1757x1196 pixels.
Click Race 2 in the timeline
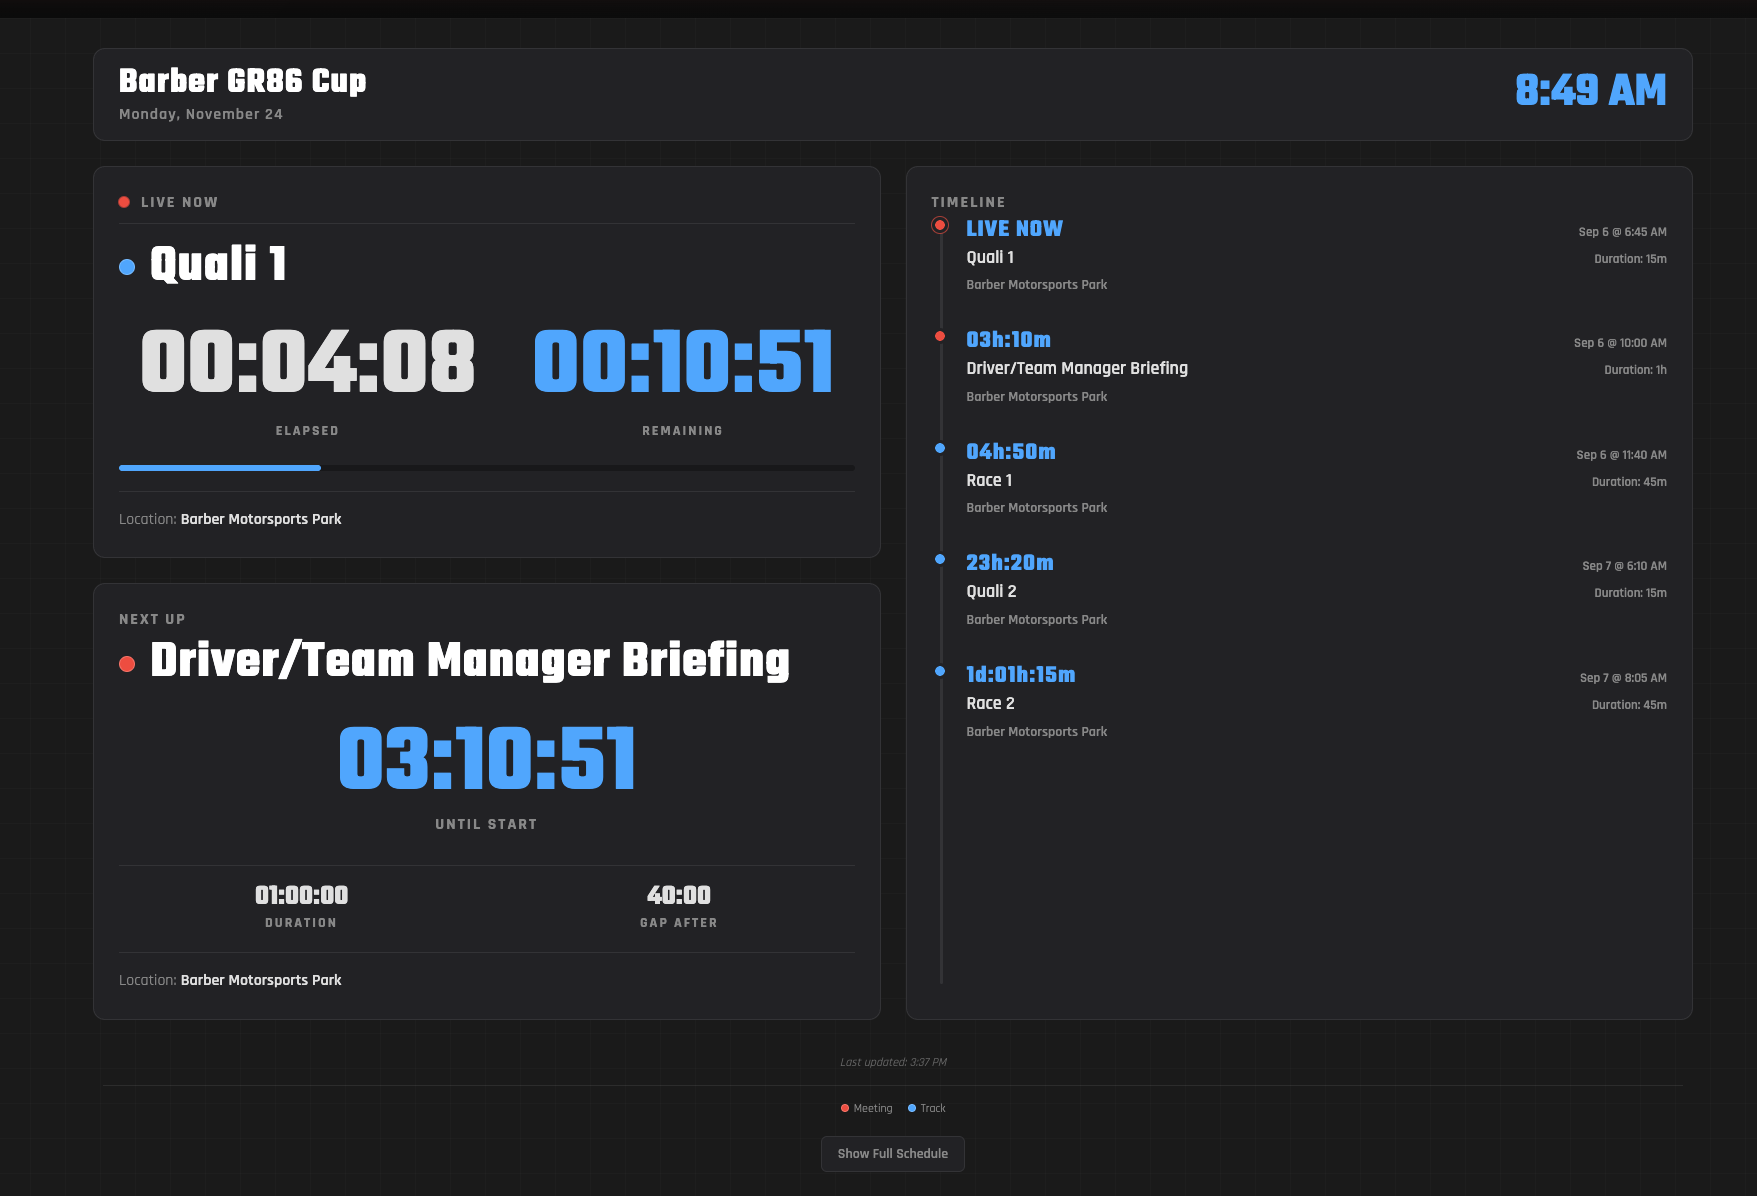tap(990, 703)
